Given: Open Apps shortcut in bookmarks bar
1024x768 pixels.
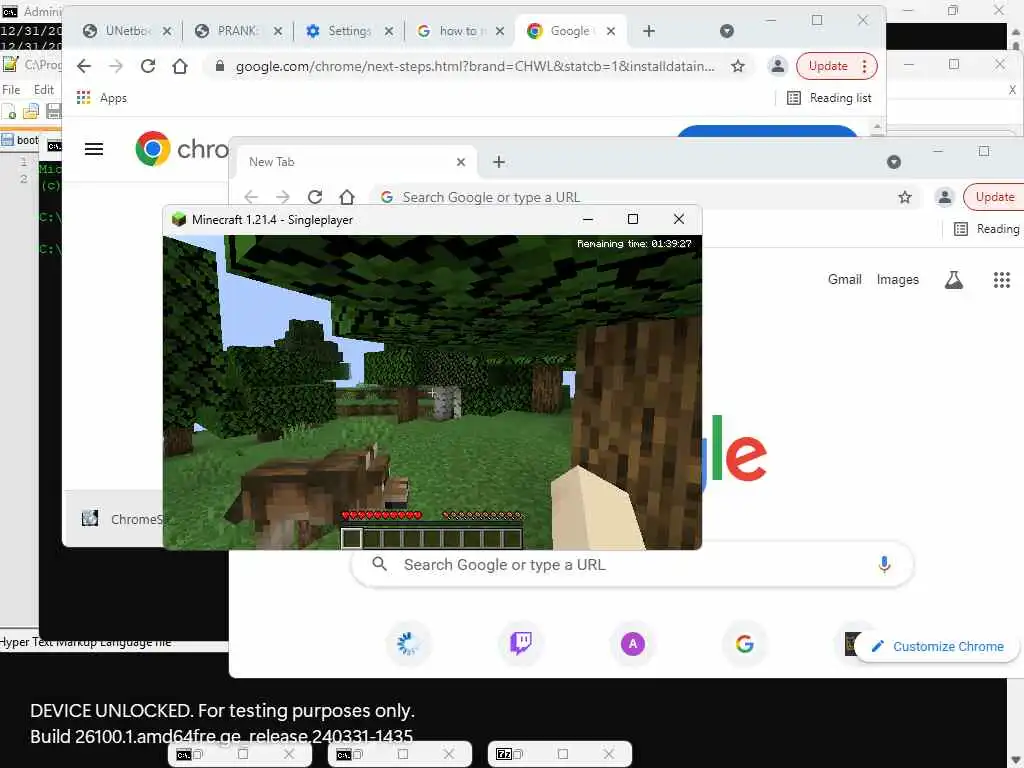Looking at the screenshot, I should tap(102, 98).
